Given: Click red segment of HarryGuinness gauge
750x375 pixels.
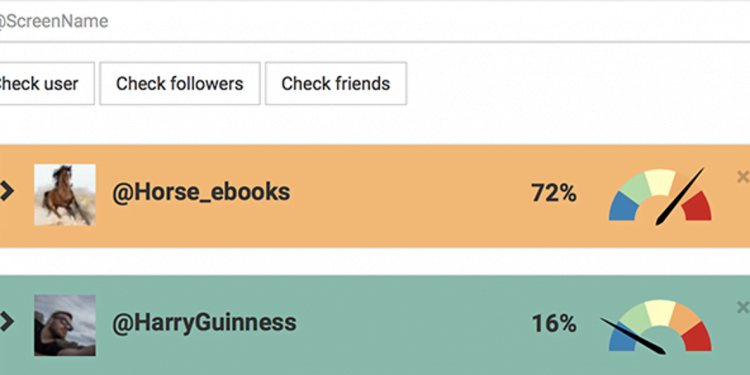Looking at the screenshot, I should [697, 337].
